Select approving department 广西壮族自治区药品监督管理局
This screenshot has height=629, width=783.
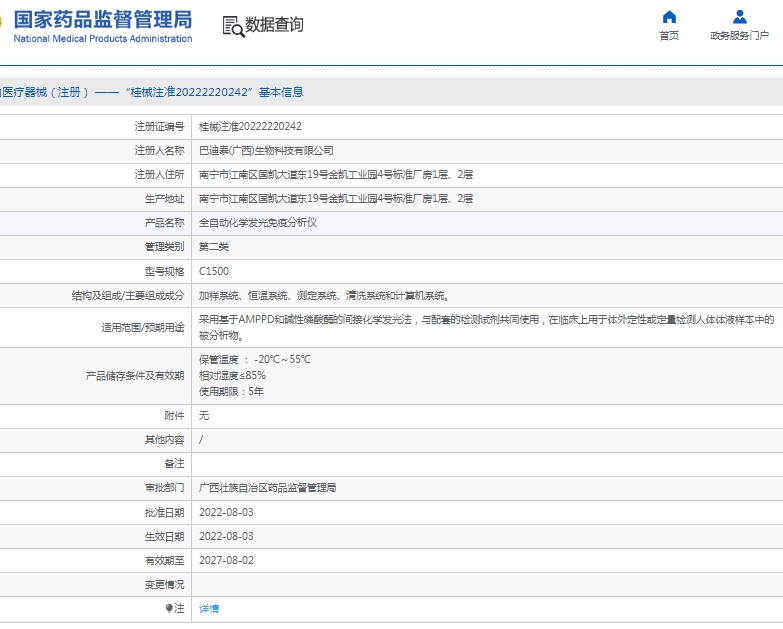pos(267,487)
